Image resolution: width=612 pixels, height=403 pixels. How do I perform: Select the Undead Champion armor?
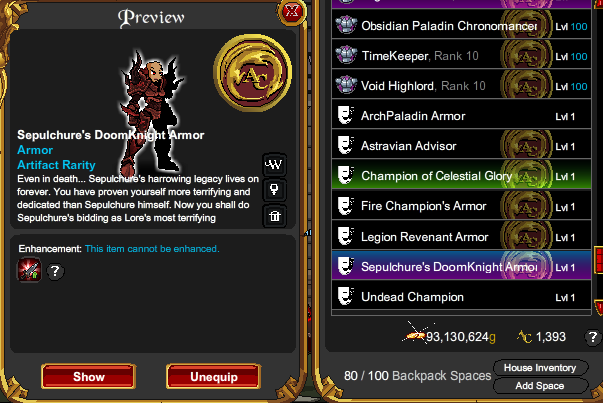461,297
